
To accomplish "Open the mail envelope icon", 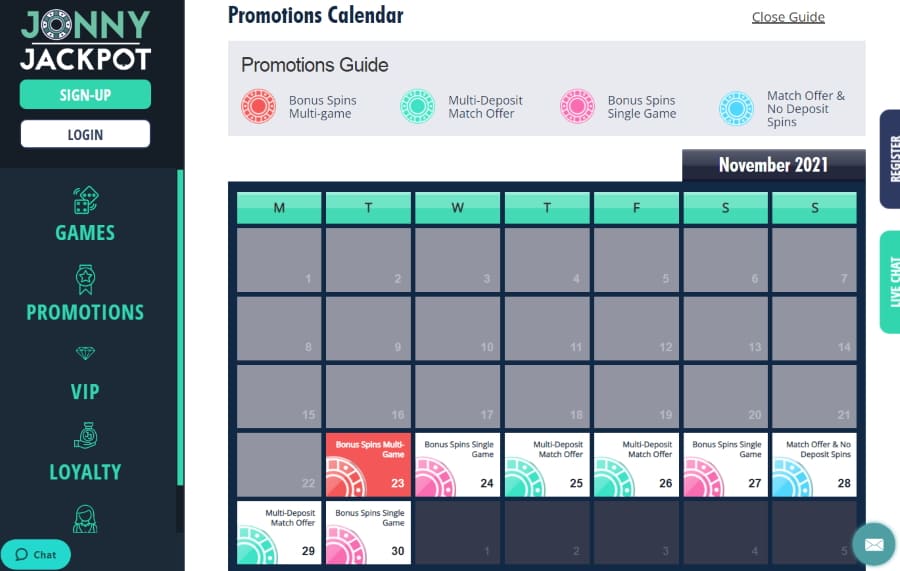I will click(x=874, y=544).
